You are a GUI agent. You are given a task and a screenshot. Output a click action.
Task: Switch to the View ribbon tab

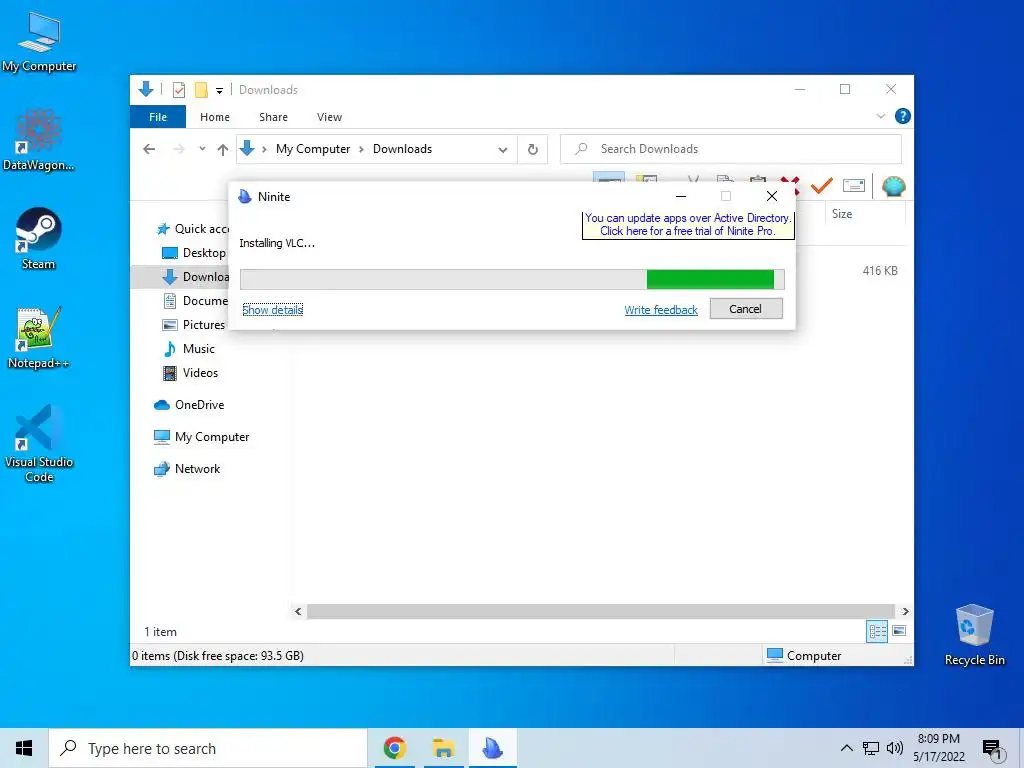point(329,117)
